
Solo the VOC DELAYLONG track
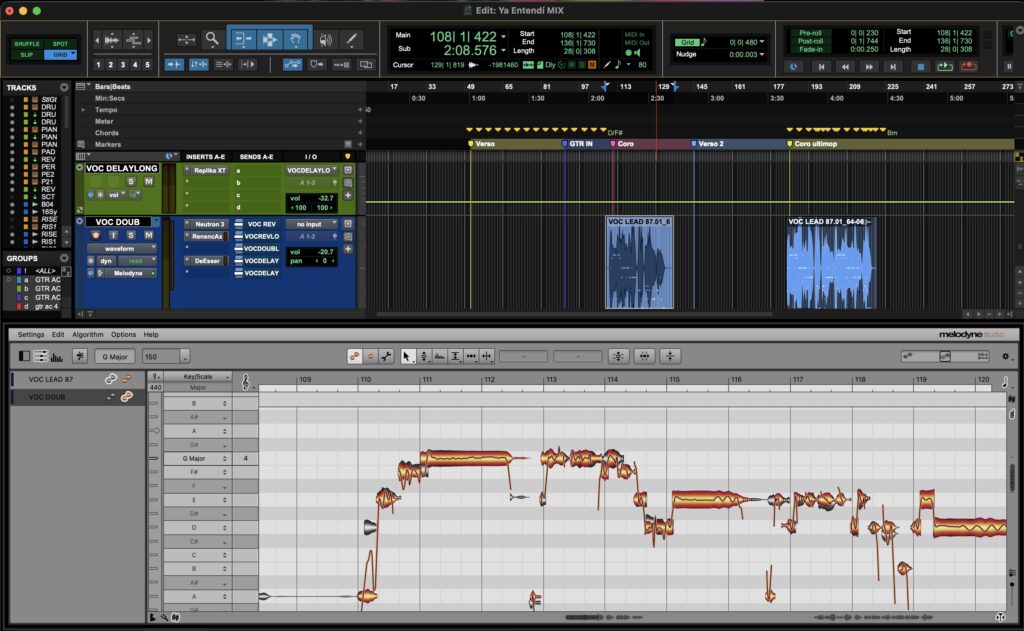[131, 181]
